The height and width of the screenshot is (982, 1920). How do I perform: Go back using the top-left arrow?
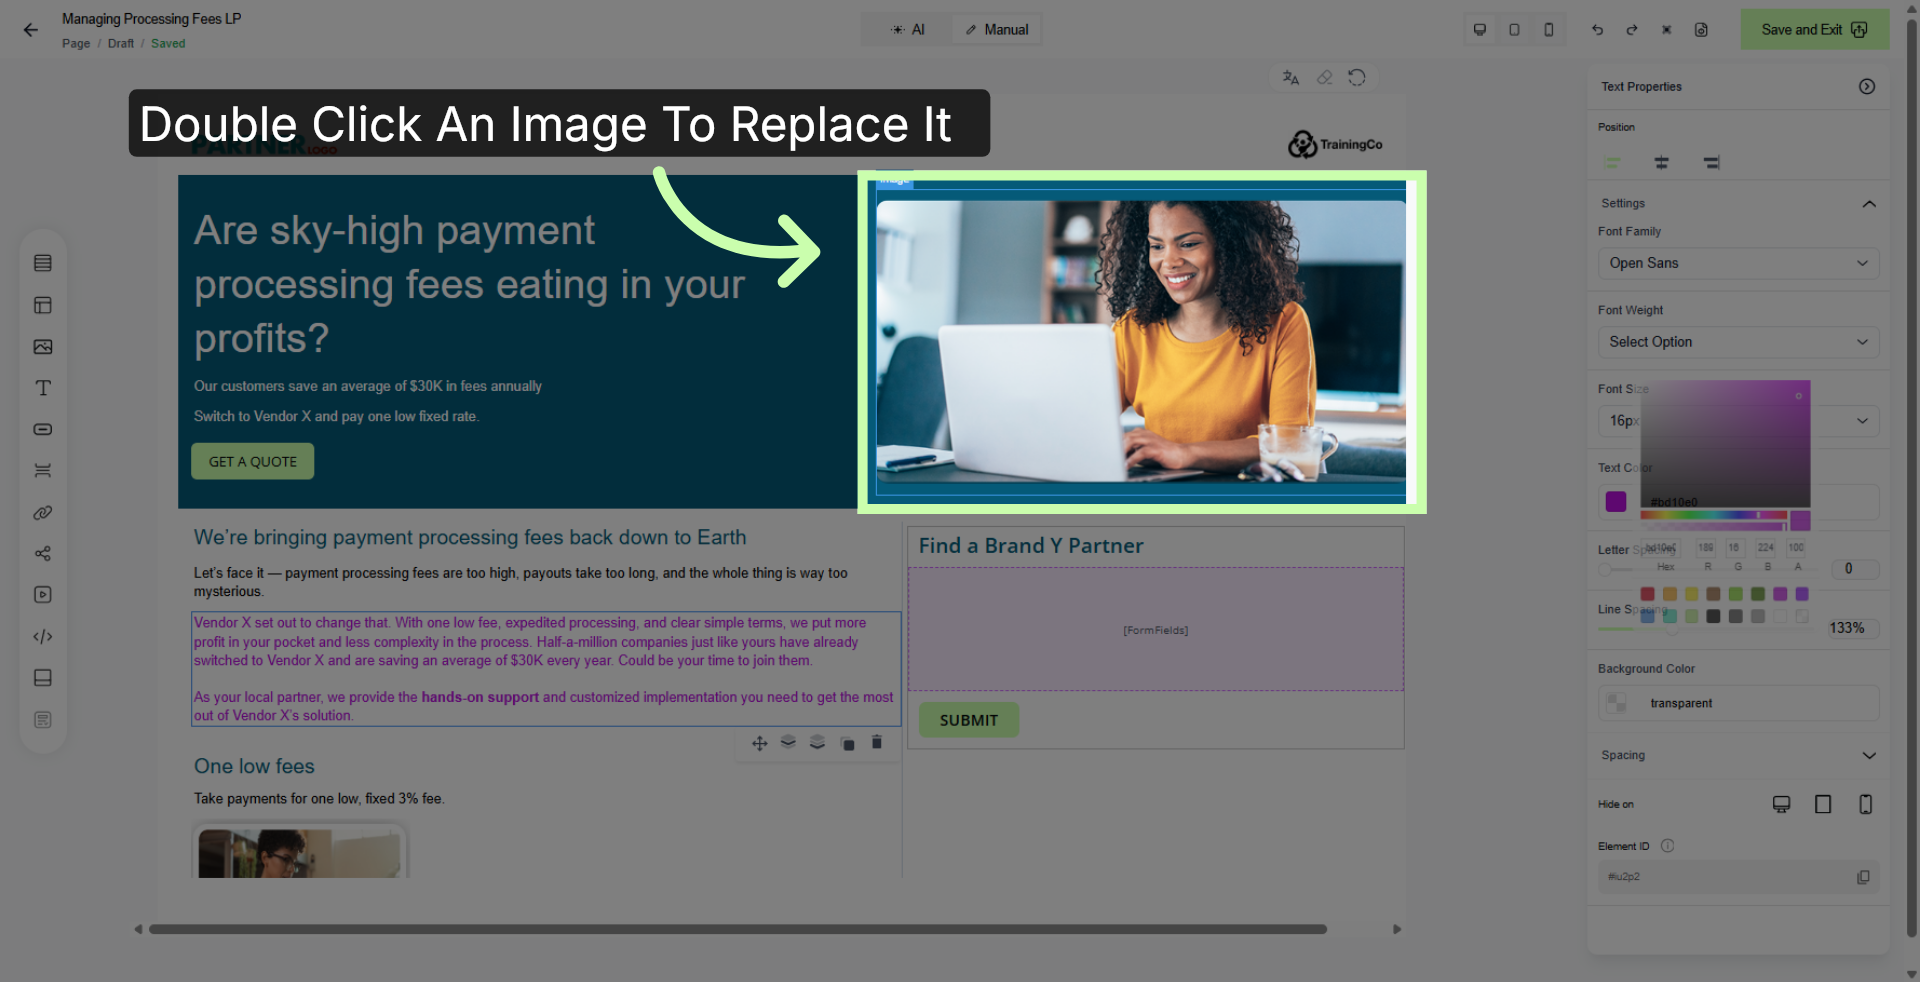[x=31, y=30]
